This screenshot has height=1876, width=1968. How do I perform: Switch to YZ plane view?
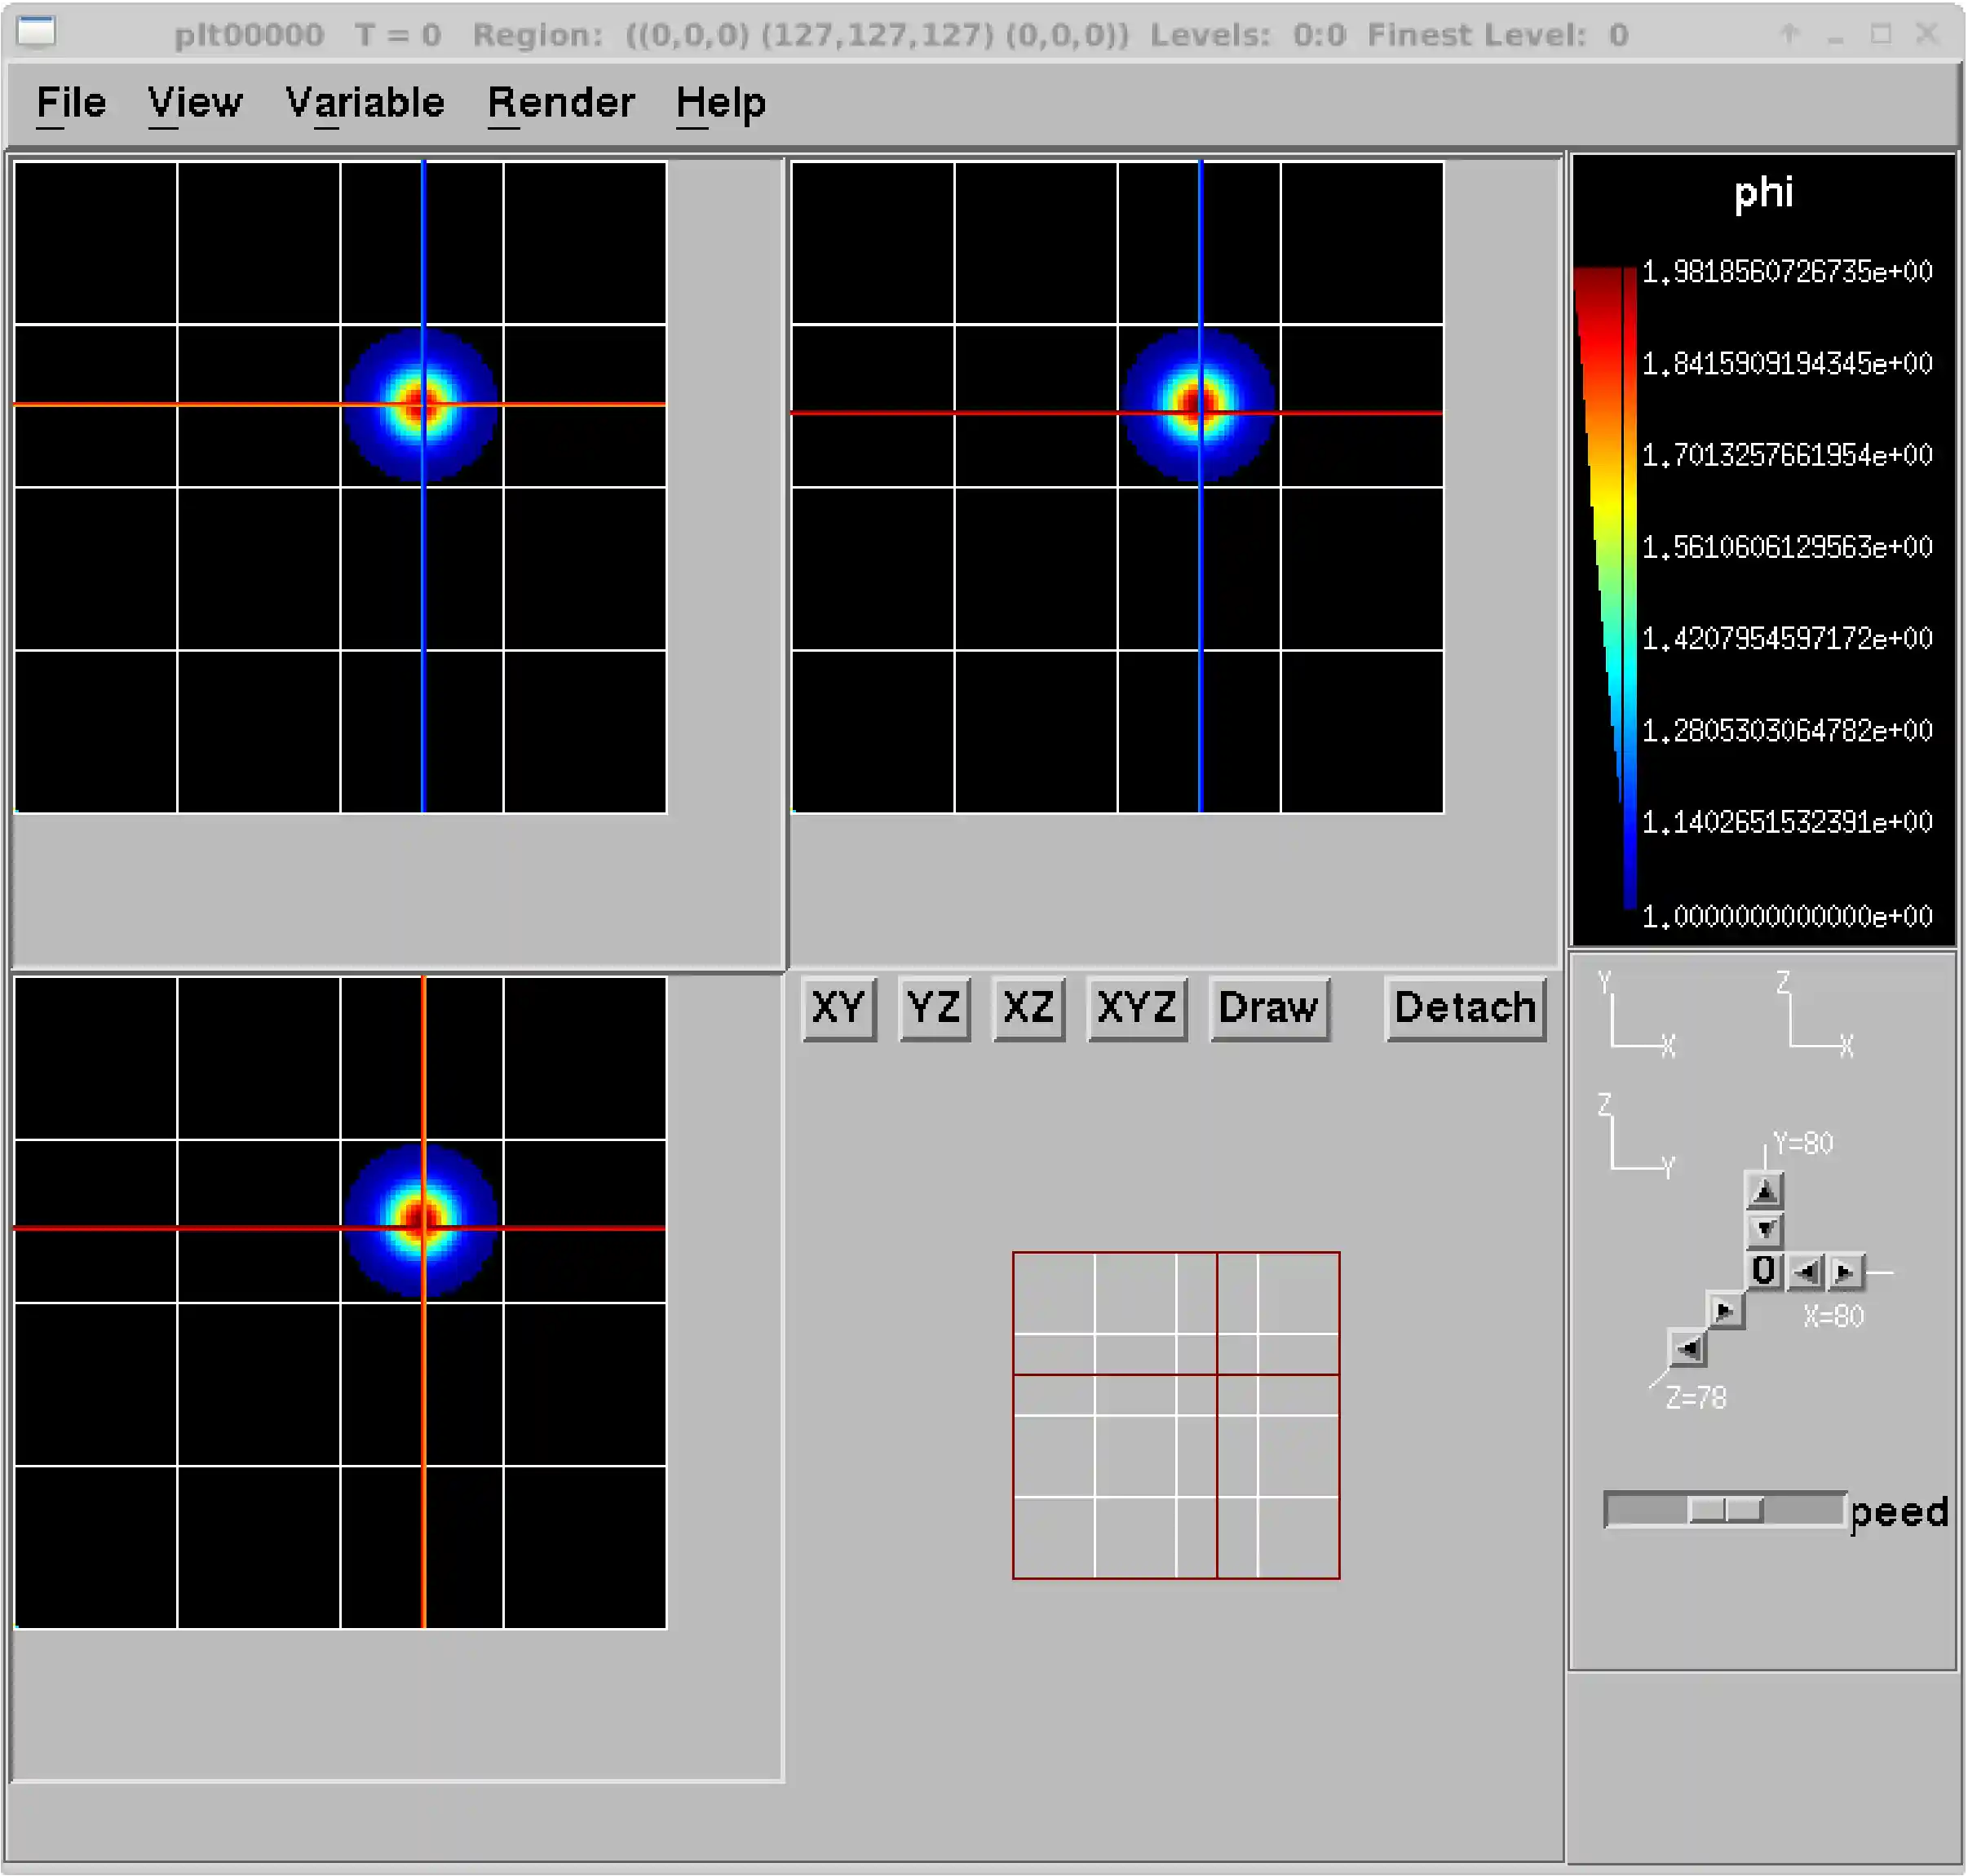(x=933, y=1008)
